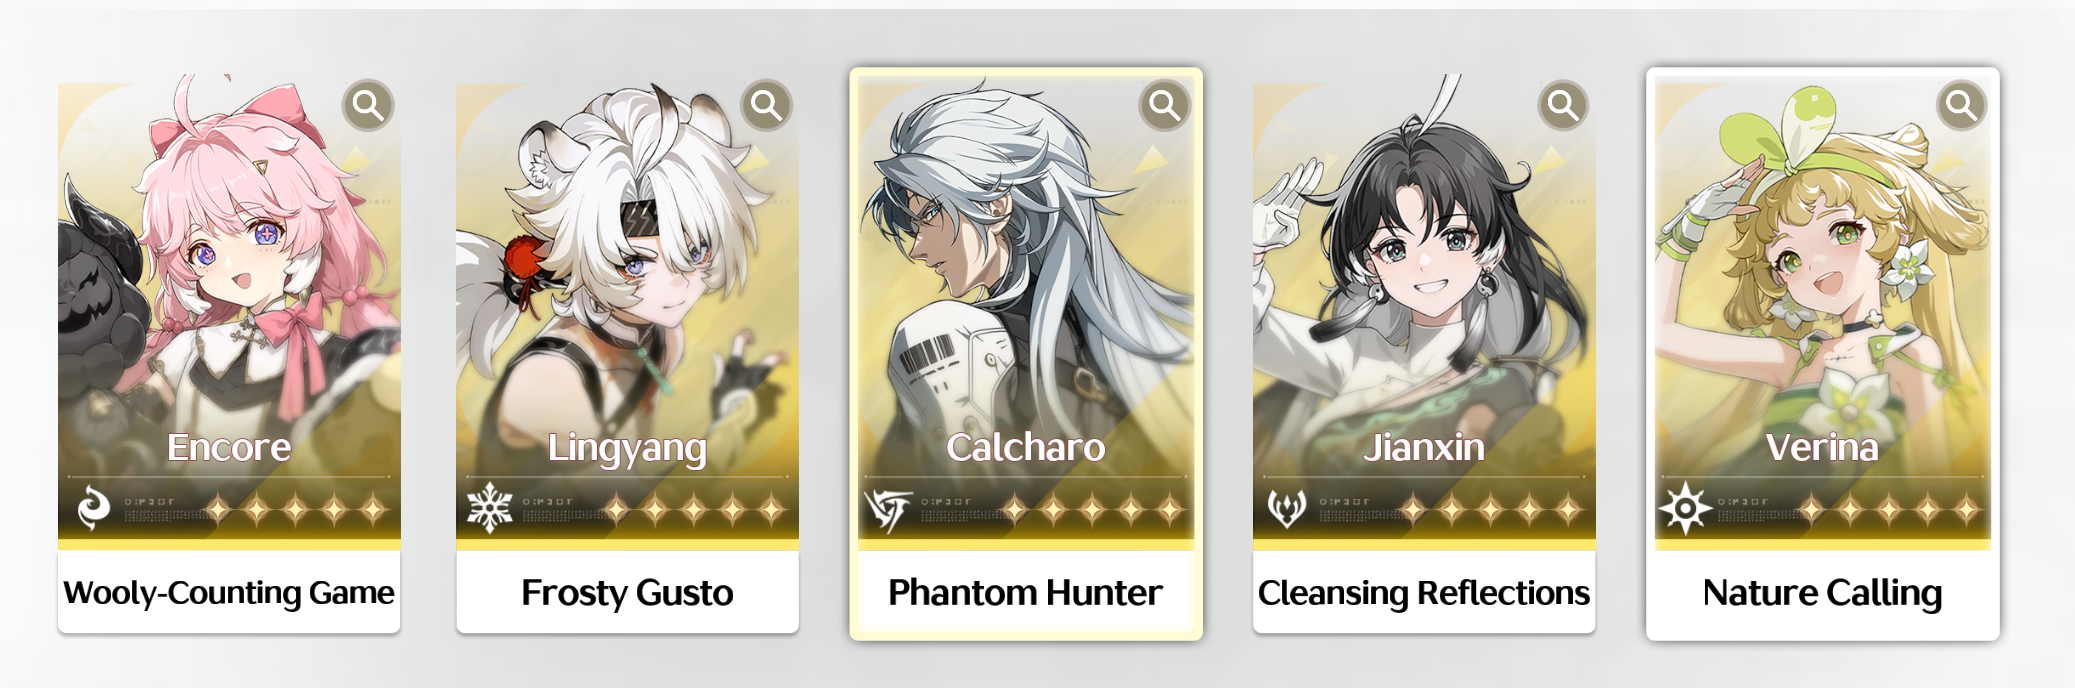Screen dimensions: 2075x688
Task: Open Verina's details using the magnifier icon
Action: tap(1961, 105)
